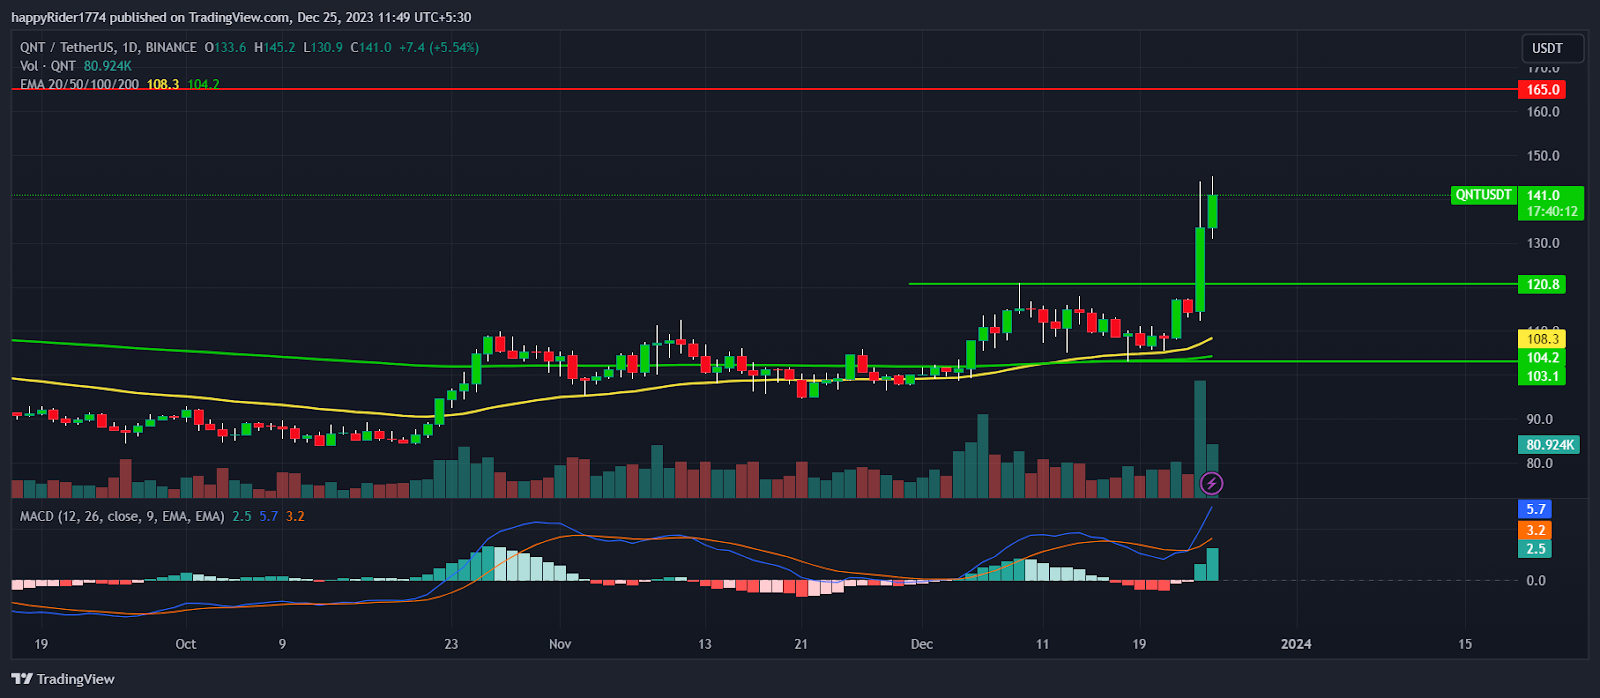The width and height of the screenshot is (1600, 698).
Task: Click the 141.0 current price label
Action: tap(1543, 196)
